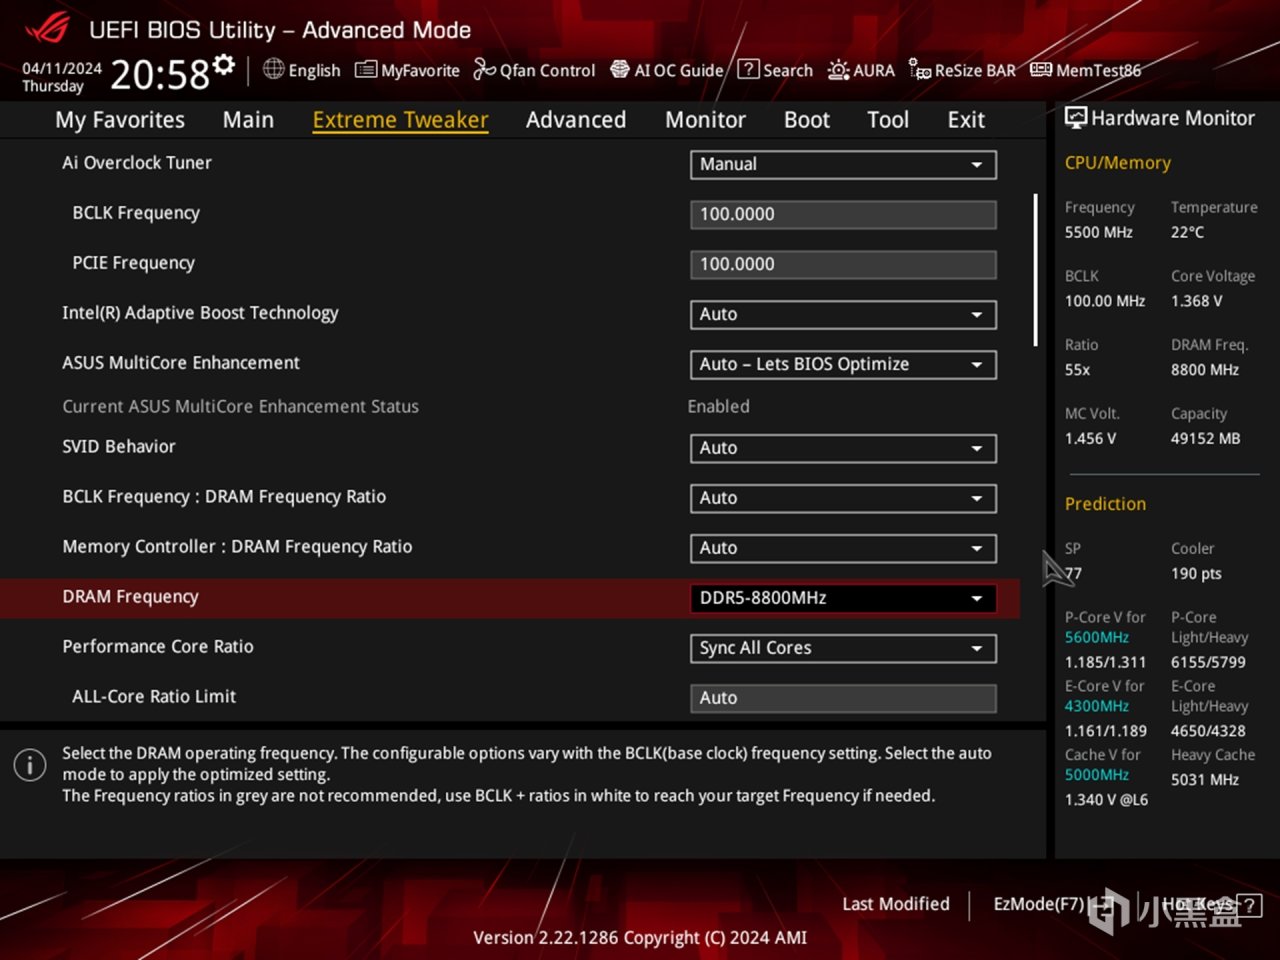Click the Cooler 190 pts value
The width and height of the screenshot is (1280, 960).
coord(1196,574)
